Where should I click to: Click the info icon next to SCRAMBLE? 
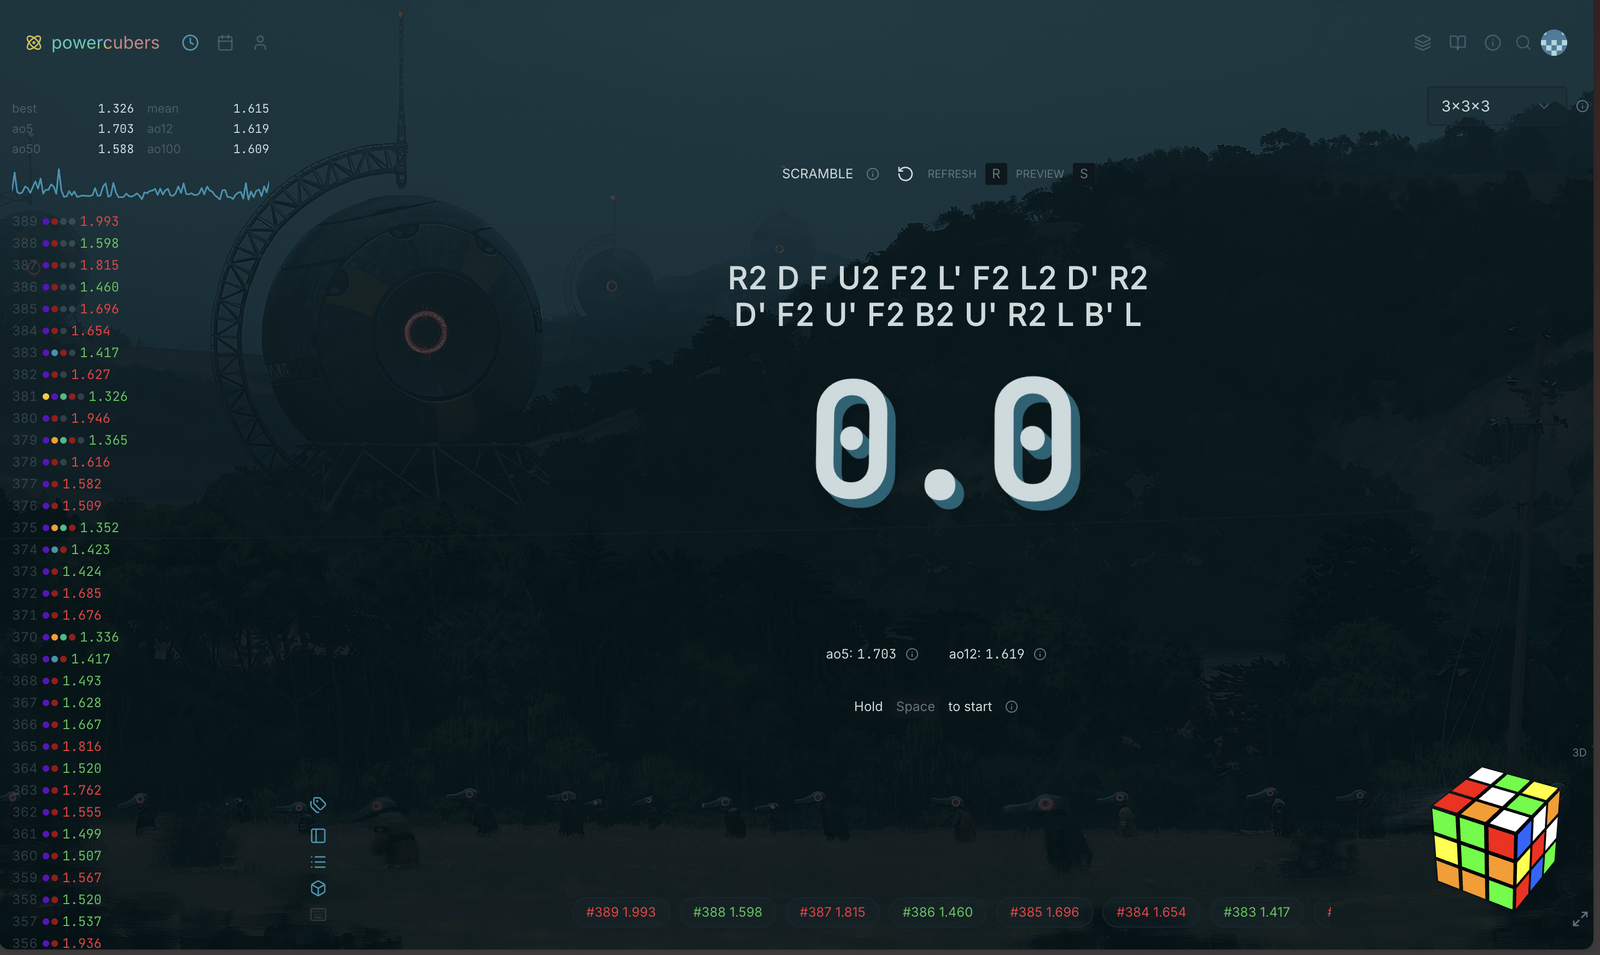pyautogui.click(x=872, y=174)
